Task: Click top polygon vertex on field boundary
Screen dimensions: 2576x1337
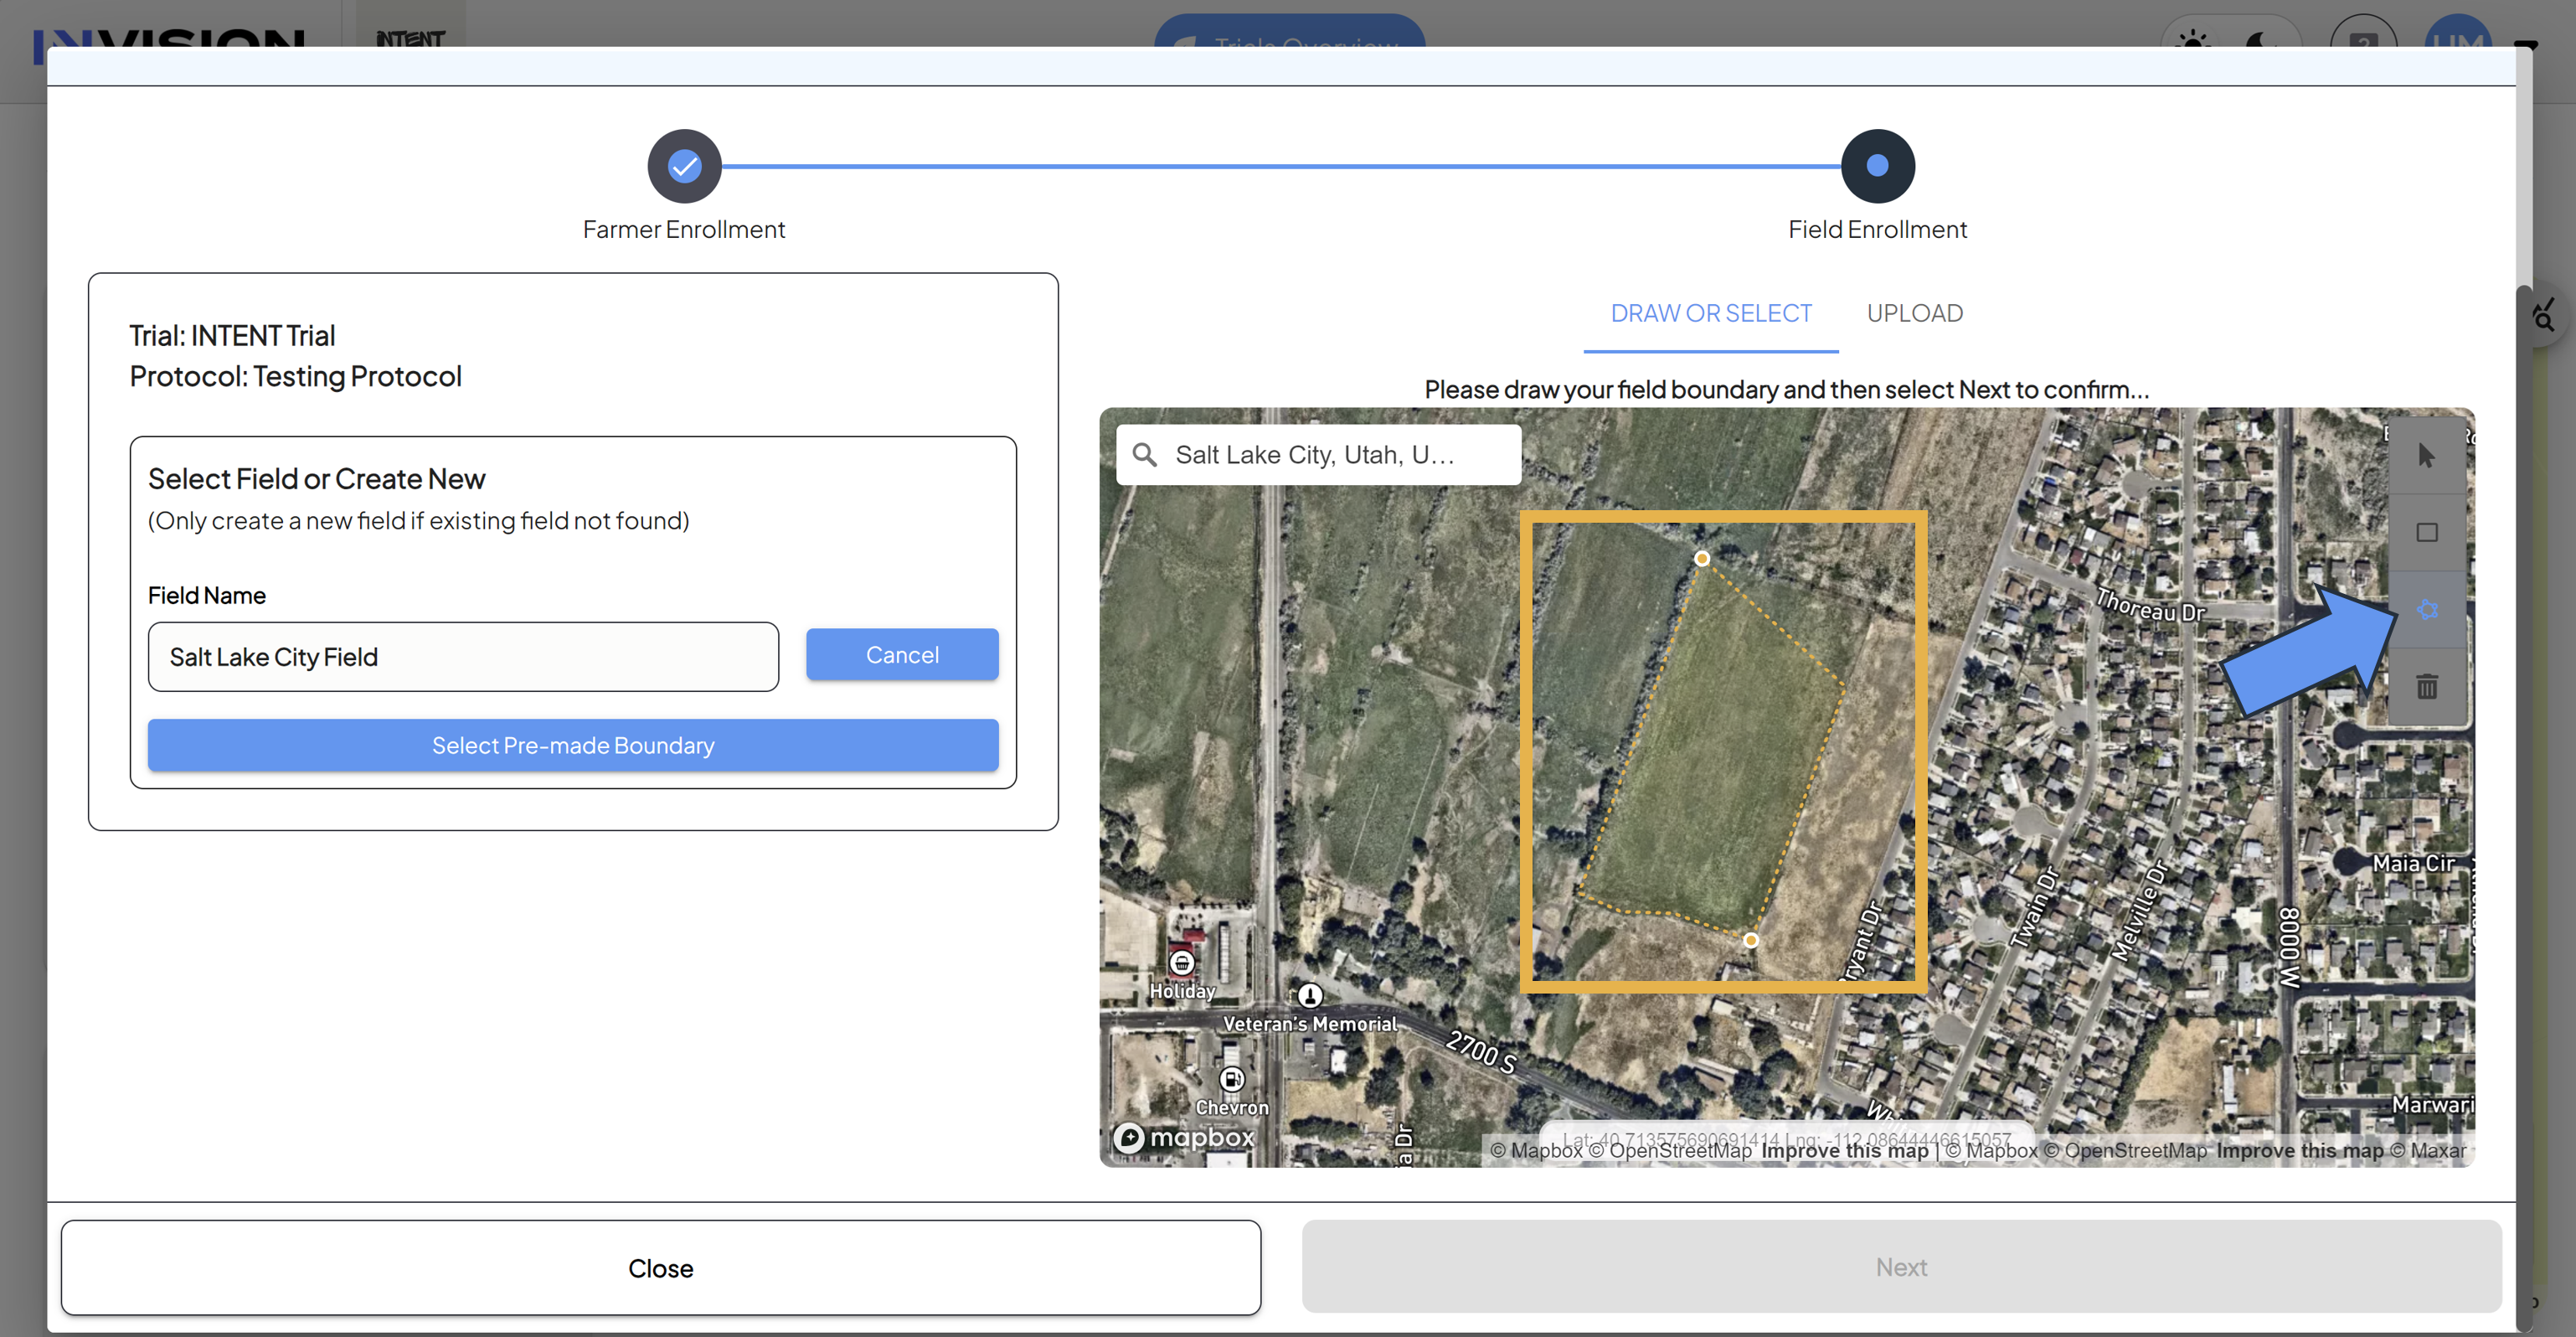Action: (1702, 559)
